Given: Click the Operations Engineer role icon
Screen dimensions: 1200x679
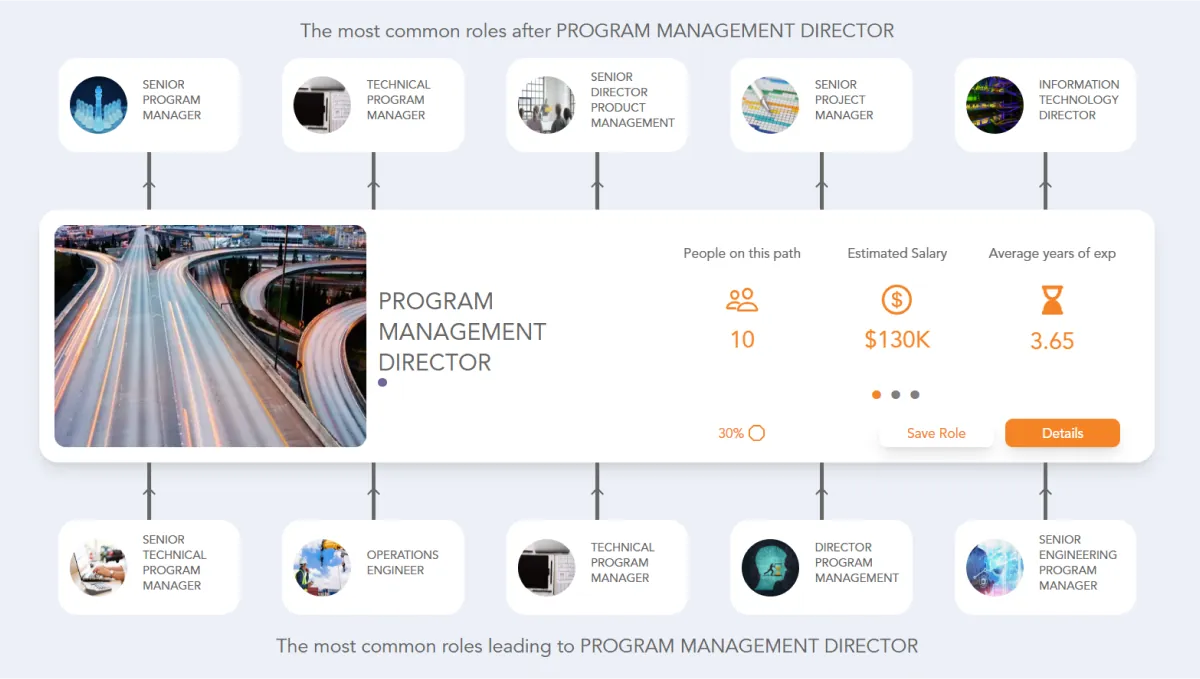Looking at the screenshot, I should click(322, 567).
